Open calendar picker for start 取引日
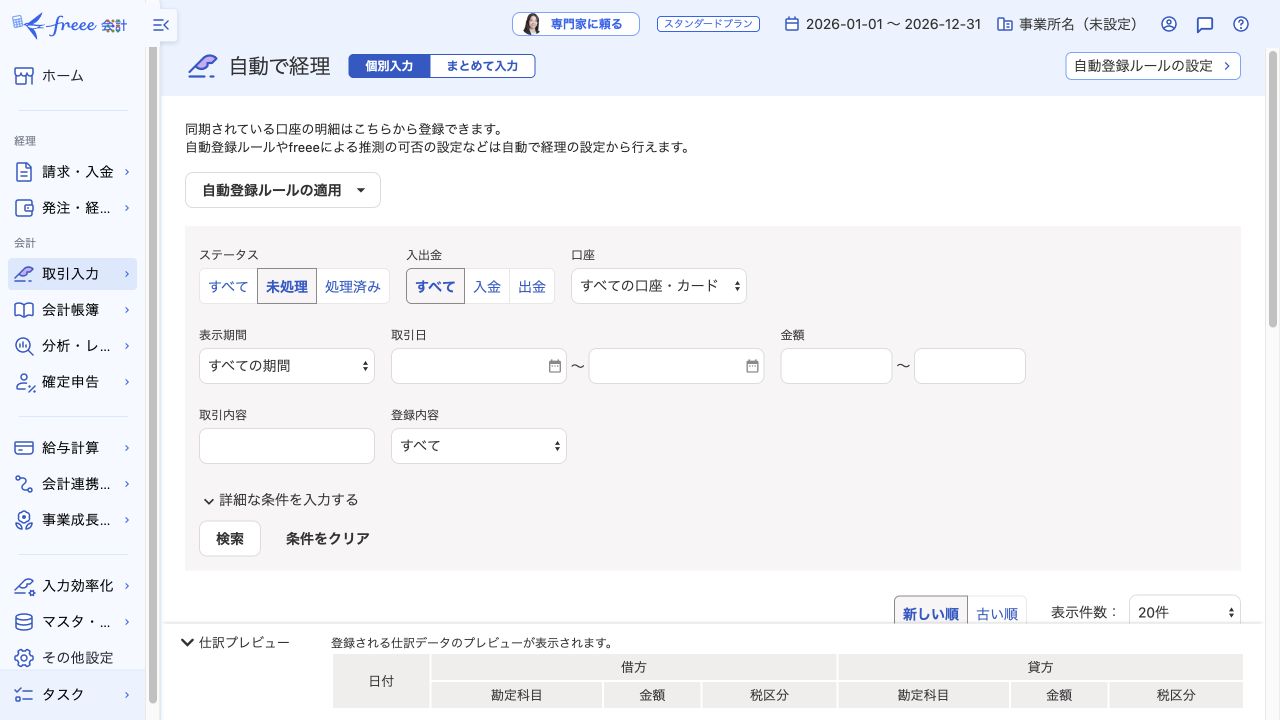The height and width of the screenshot is (720, 1280). (555, 366)
